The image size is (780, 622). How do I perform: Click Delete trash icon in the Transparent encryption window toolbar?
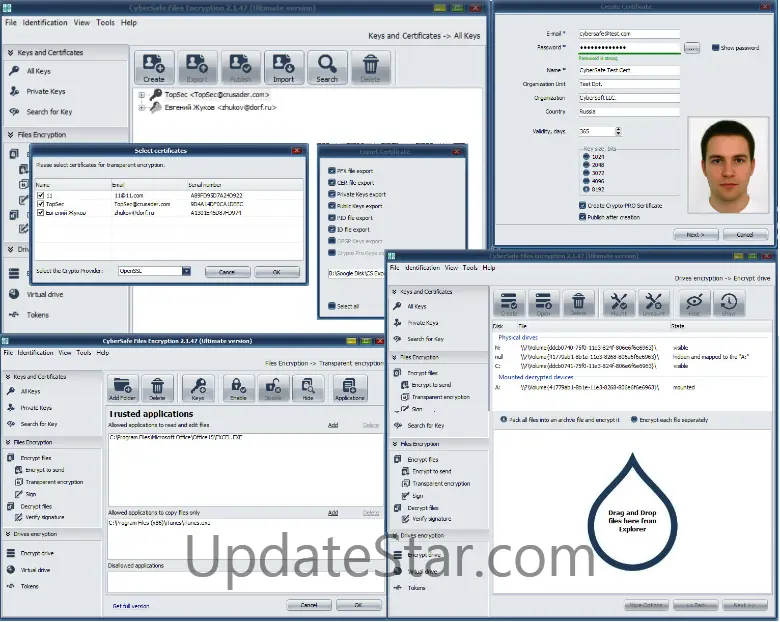click(x=157, y=388)
